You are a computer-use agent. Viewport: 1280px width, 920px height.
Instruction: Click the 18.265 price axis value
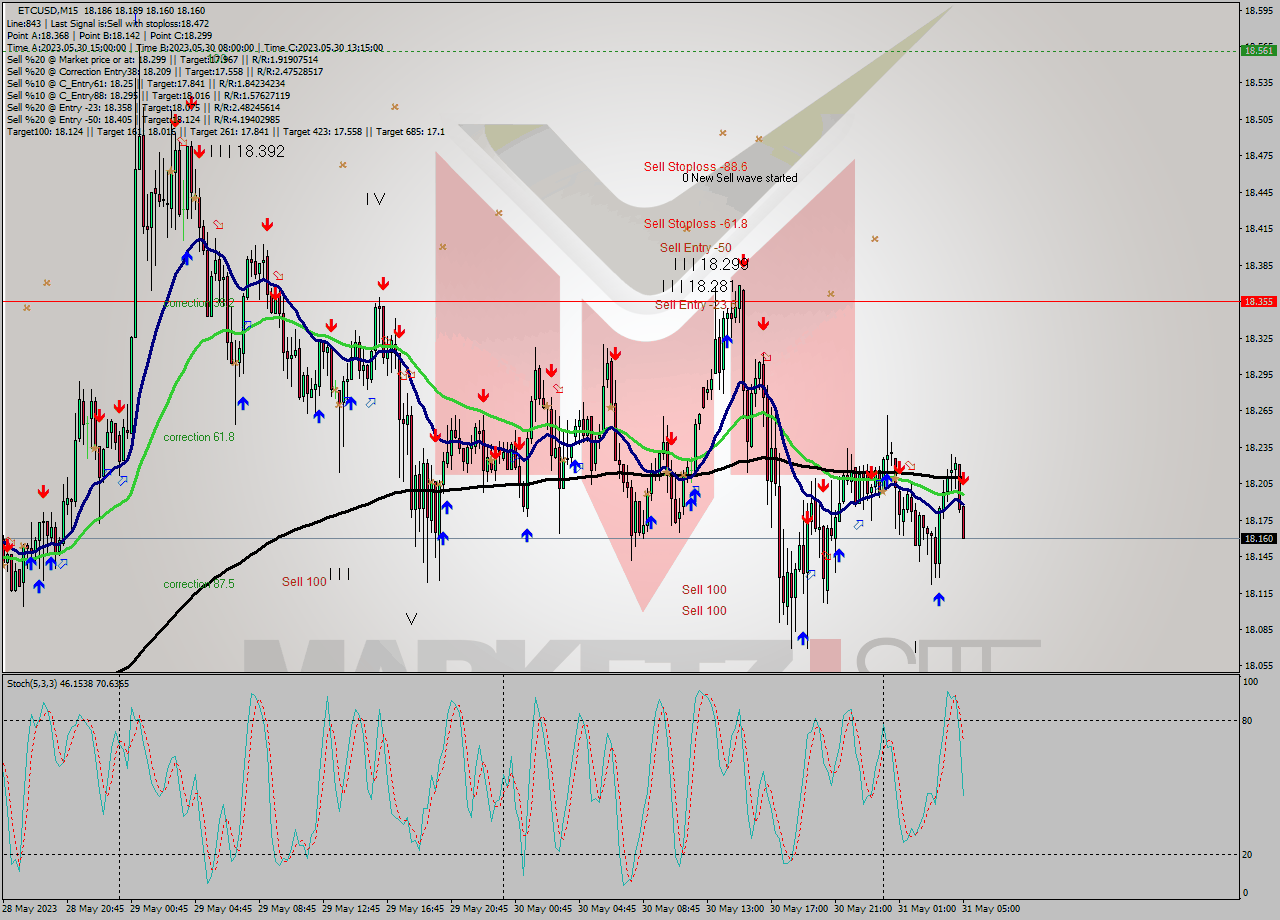(1258, 410)
